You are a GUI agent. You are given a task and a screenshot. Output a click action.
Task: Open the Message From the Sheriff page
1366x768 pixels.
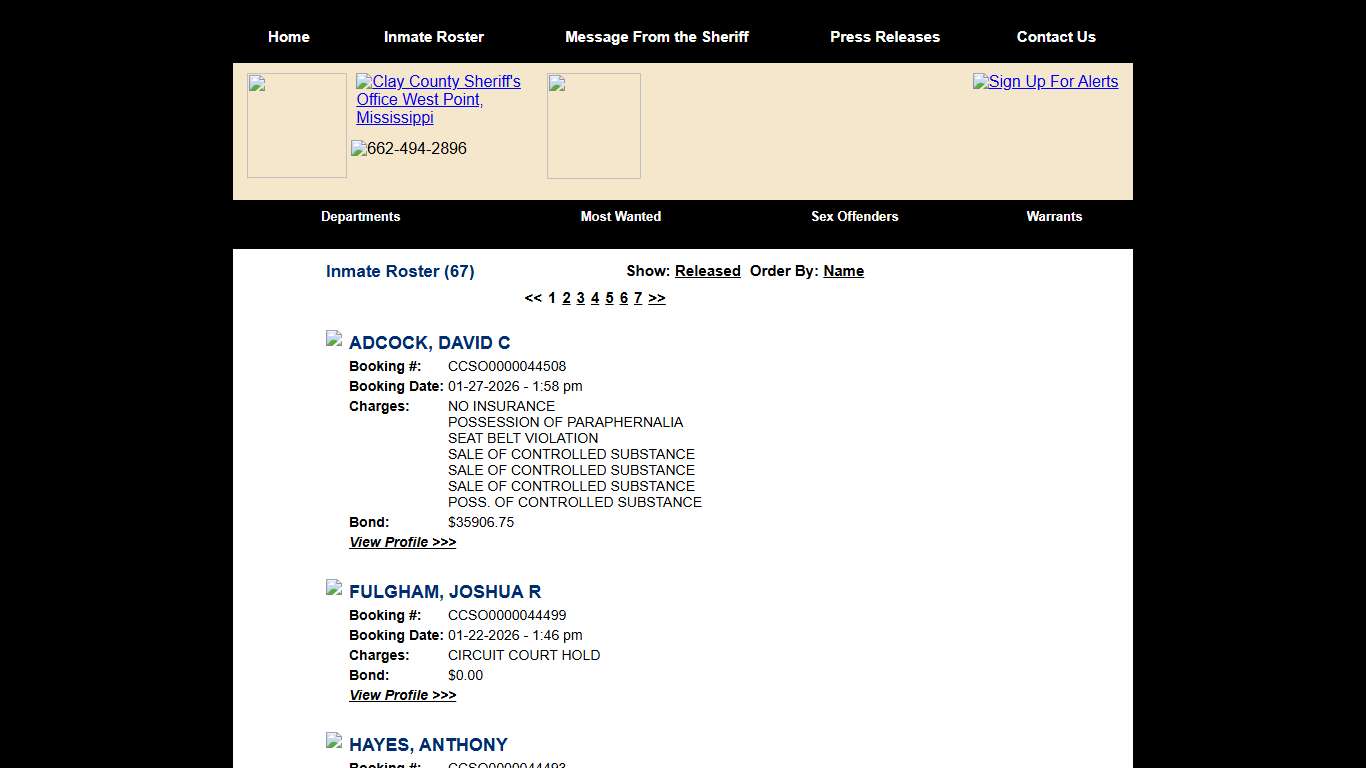(657, 37)
